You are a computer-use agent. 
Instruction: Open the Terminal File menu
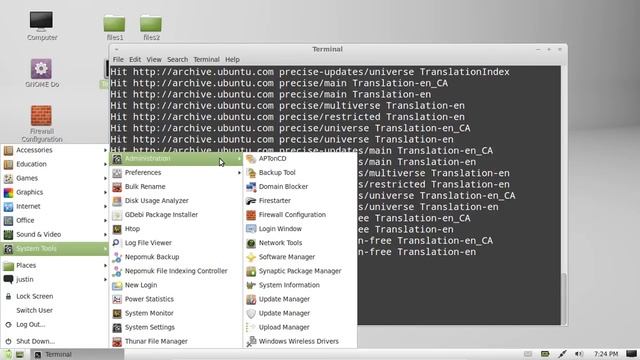click(x=118, y=60)
